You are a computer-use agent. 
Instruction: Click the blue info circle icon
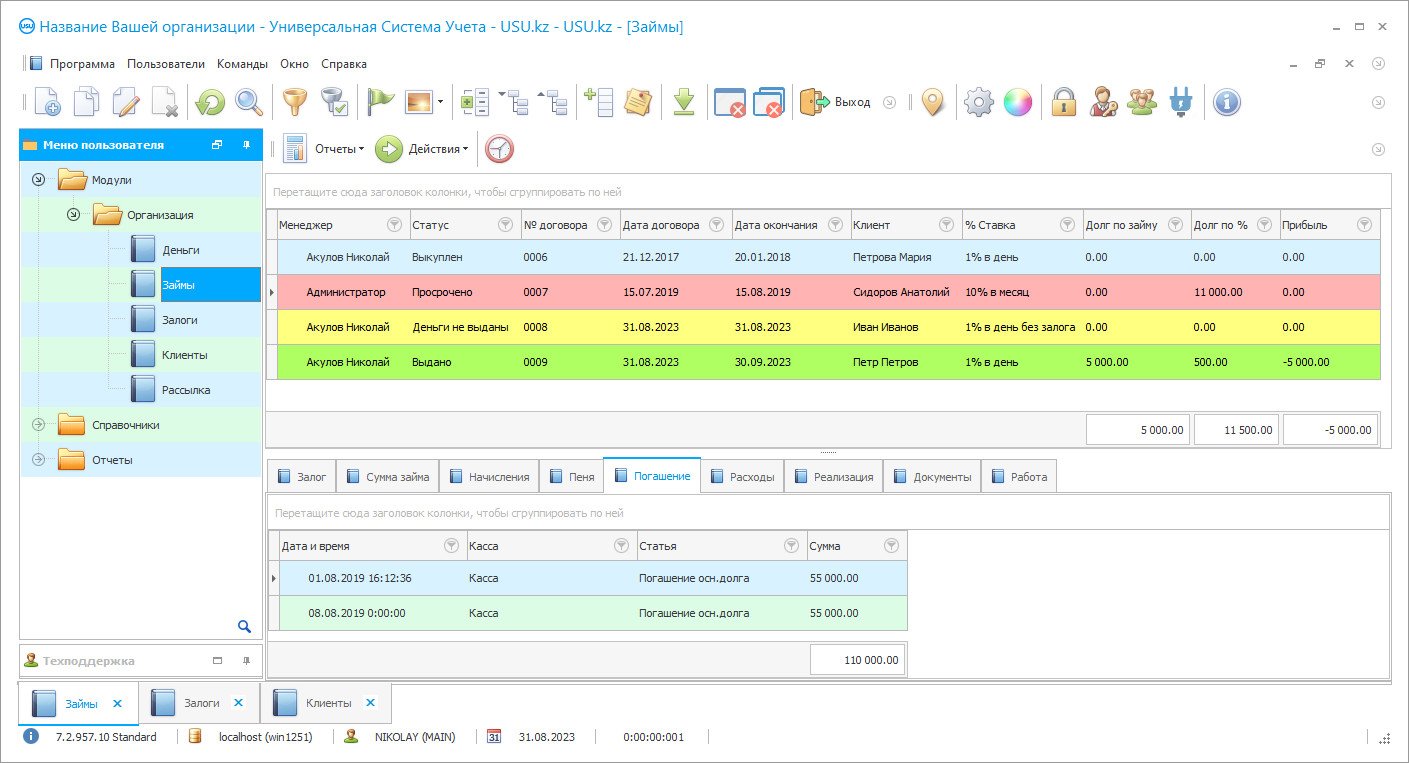coord(1226,102)
